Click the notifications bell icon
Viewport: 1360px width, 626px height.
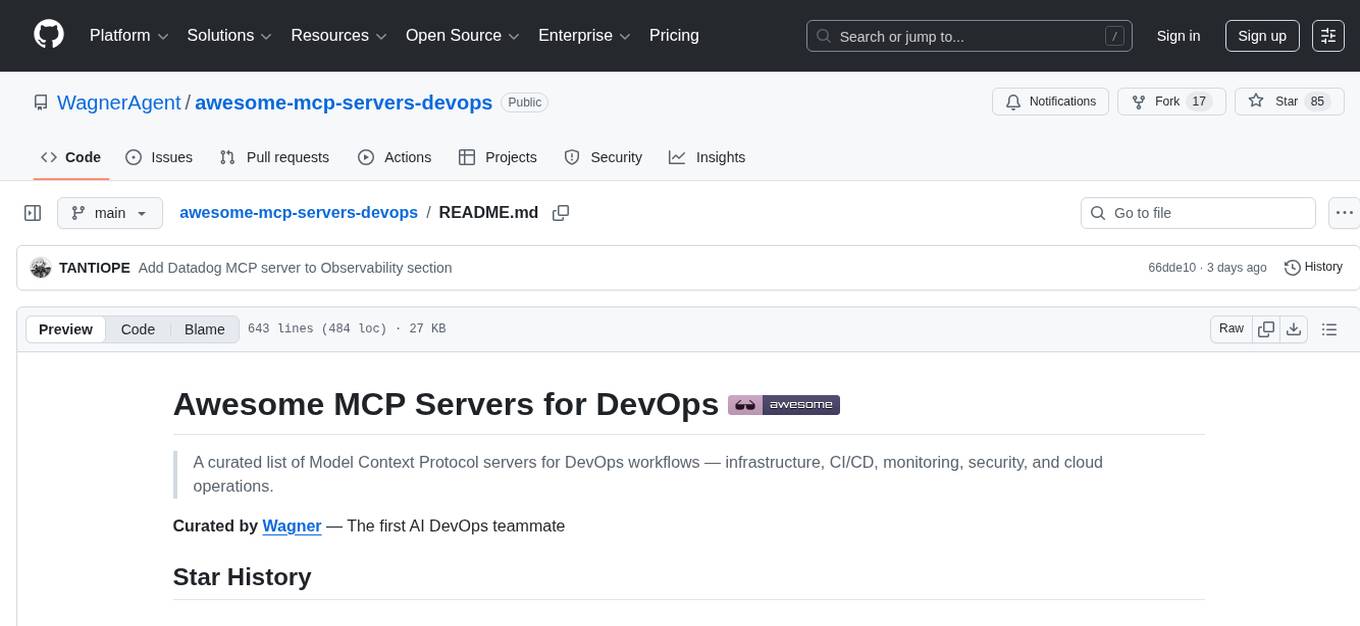coord(1013,101)
